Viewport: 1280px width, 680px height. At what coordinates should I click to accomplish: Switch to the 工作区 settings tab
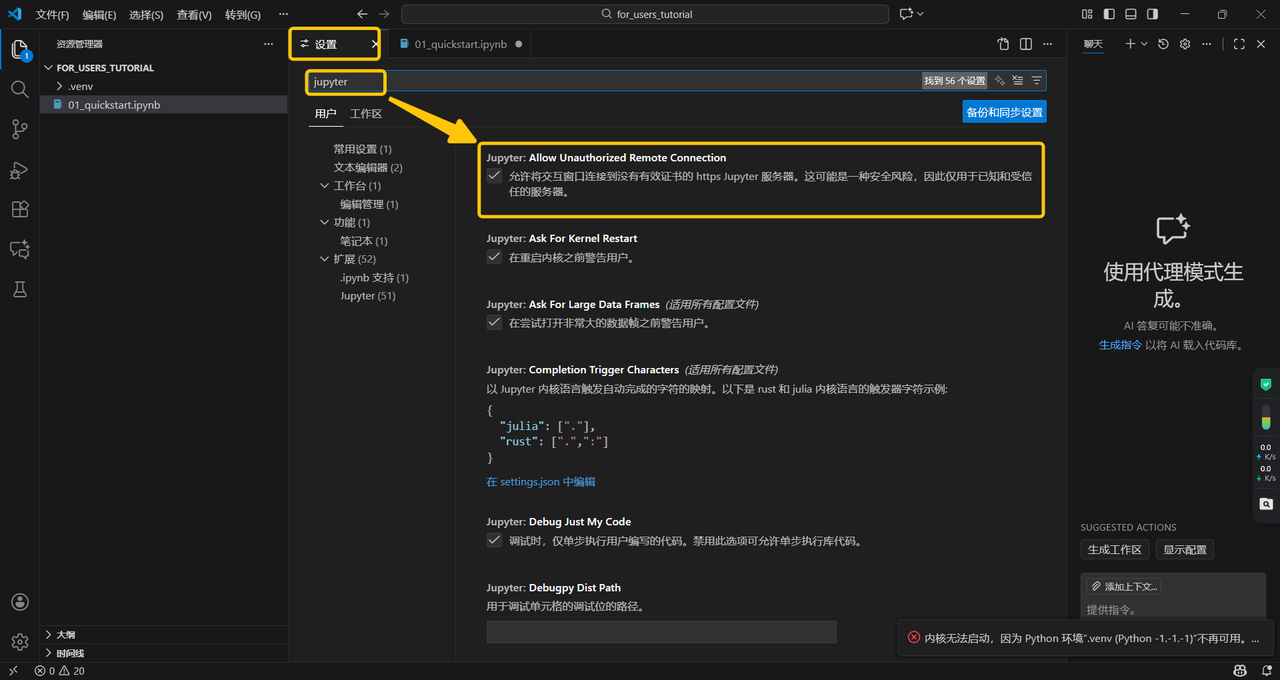(366, 114)
